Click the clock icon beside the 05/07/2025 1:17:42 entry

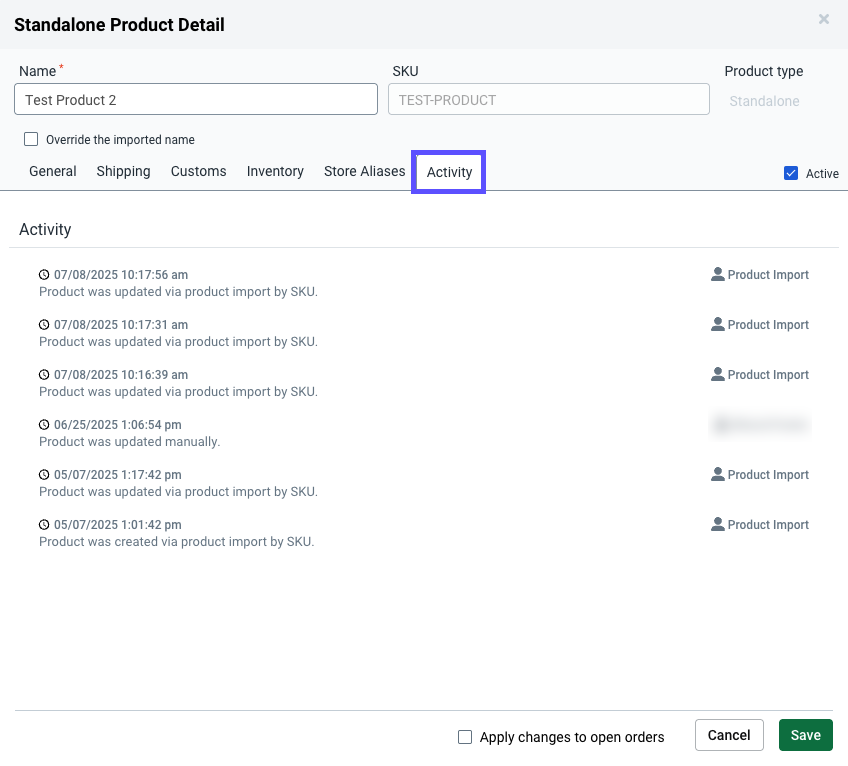tap(44, 474)
